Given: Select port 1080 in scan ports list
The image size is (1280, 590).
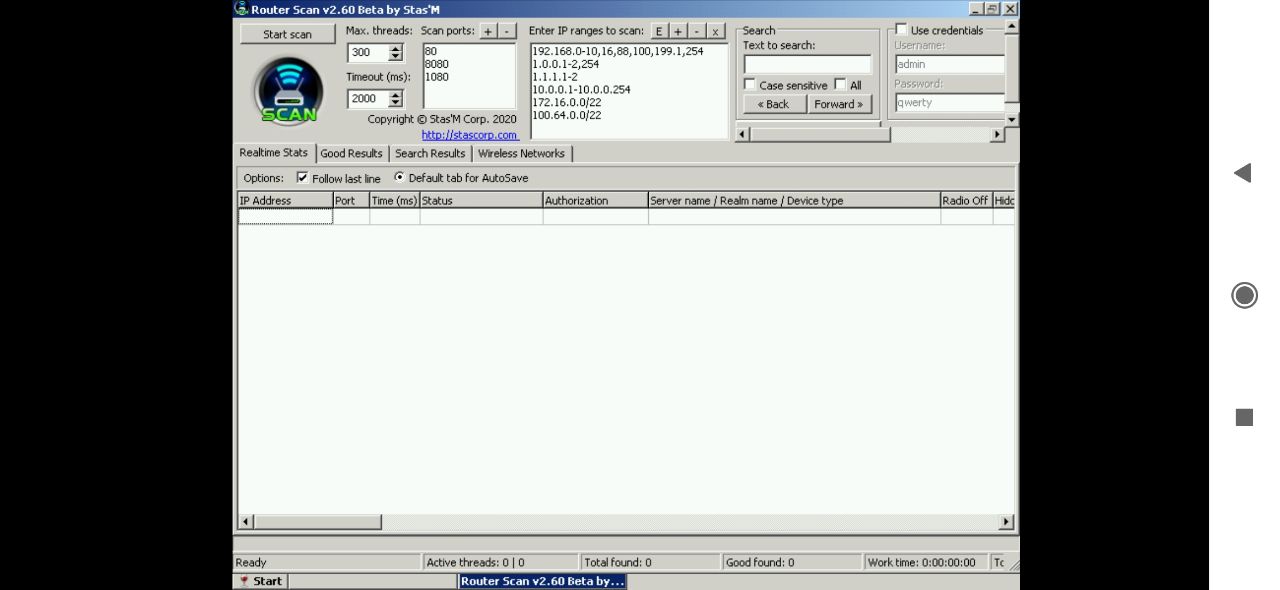Looking at the screenshot, I should 437,77.
